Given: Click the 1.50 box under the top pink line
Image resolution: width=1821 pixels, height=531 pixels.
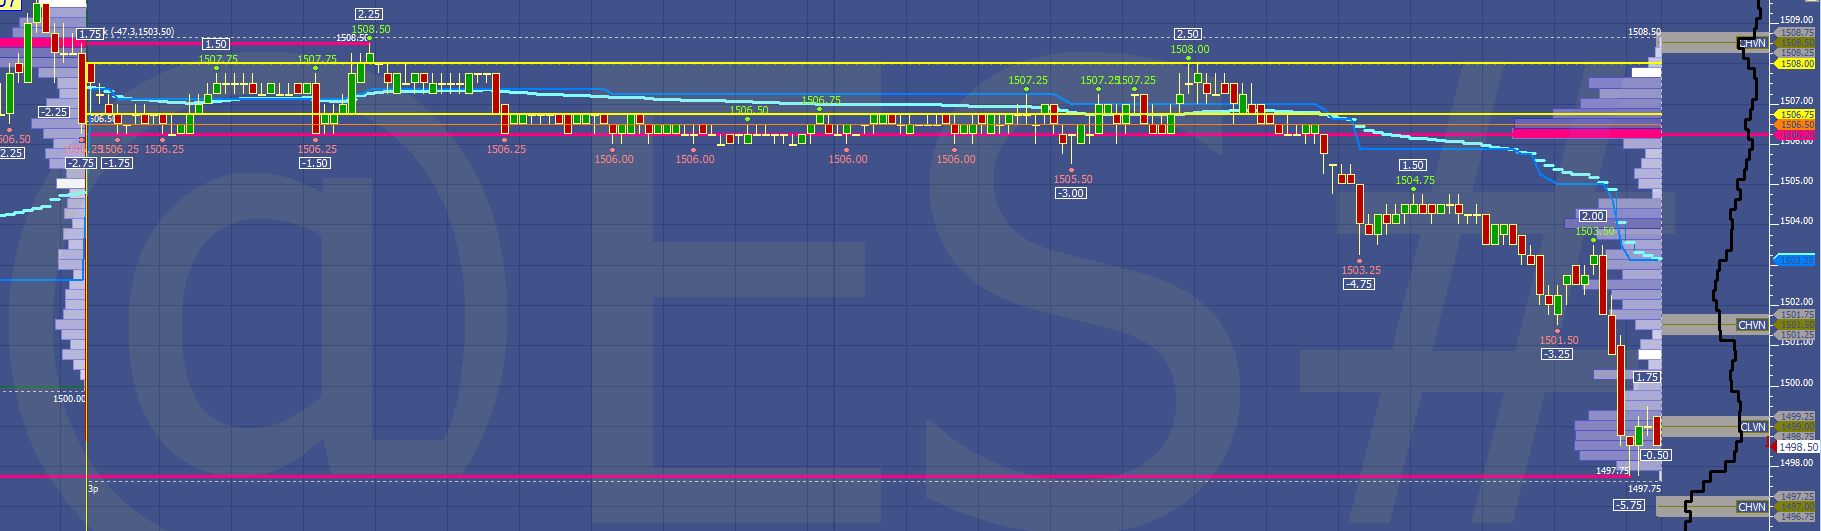Looking at the screenshot, I should tap(216, 44).
